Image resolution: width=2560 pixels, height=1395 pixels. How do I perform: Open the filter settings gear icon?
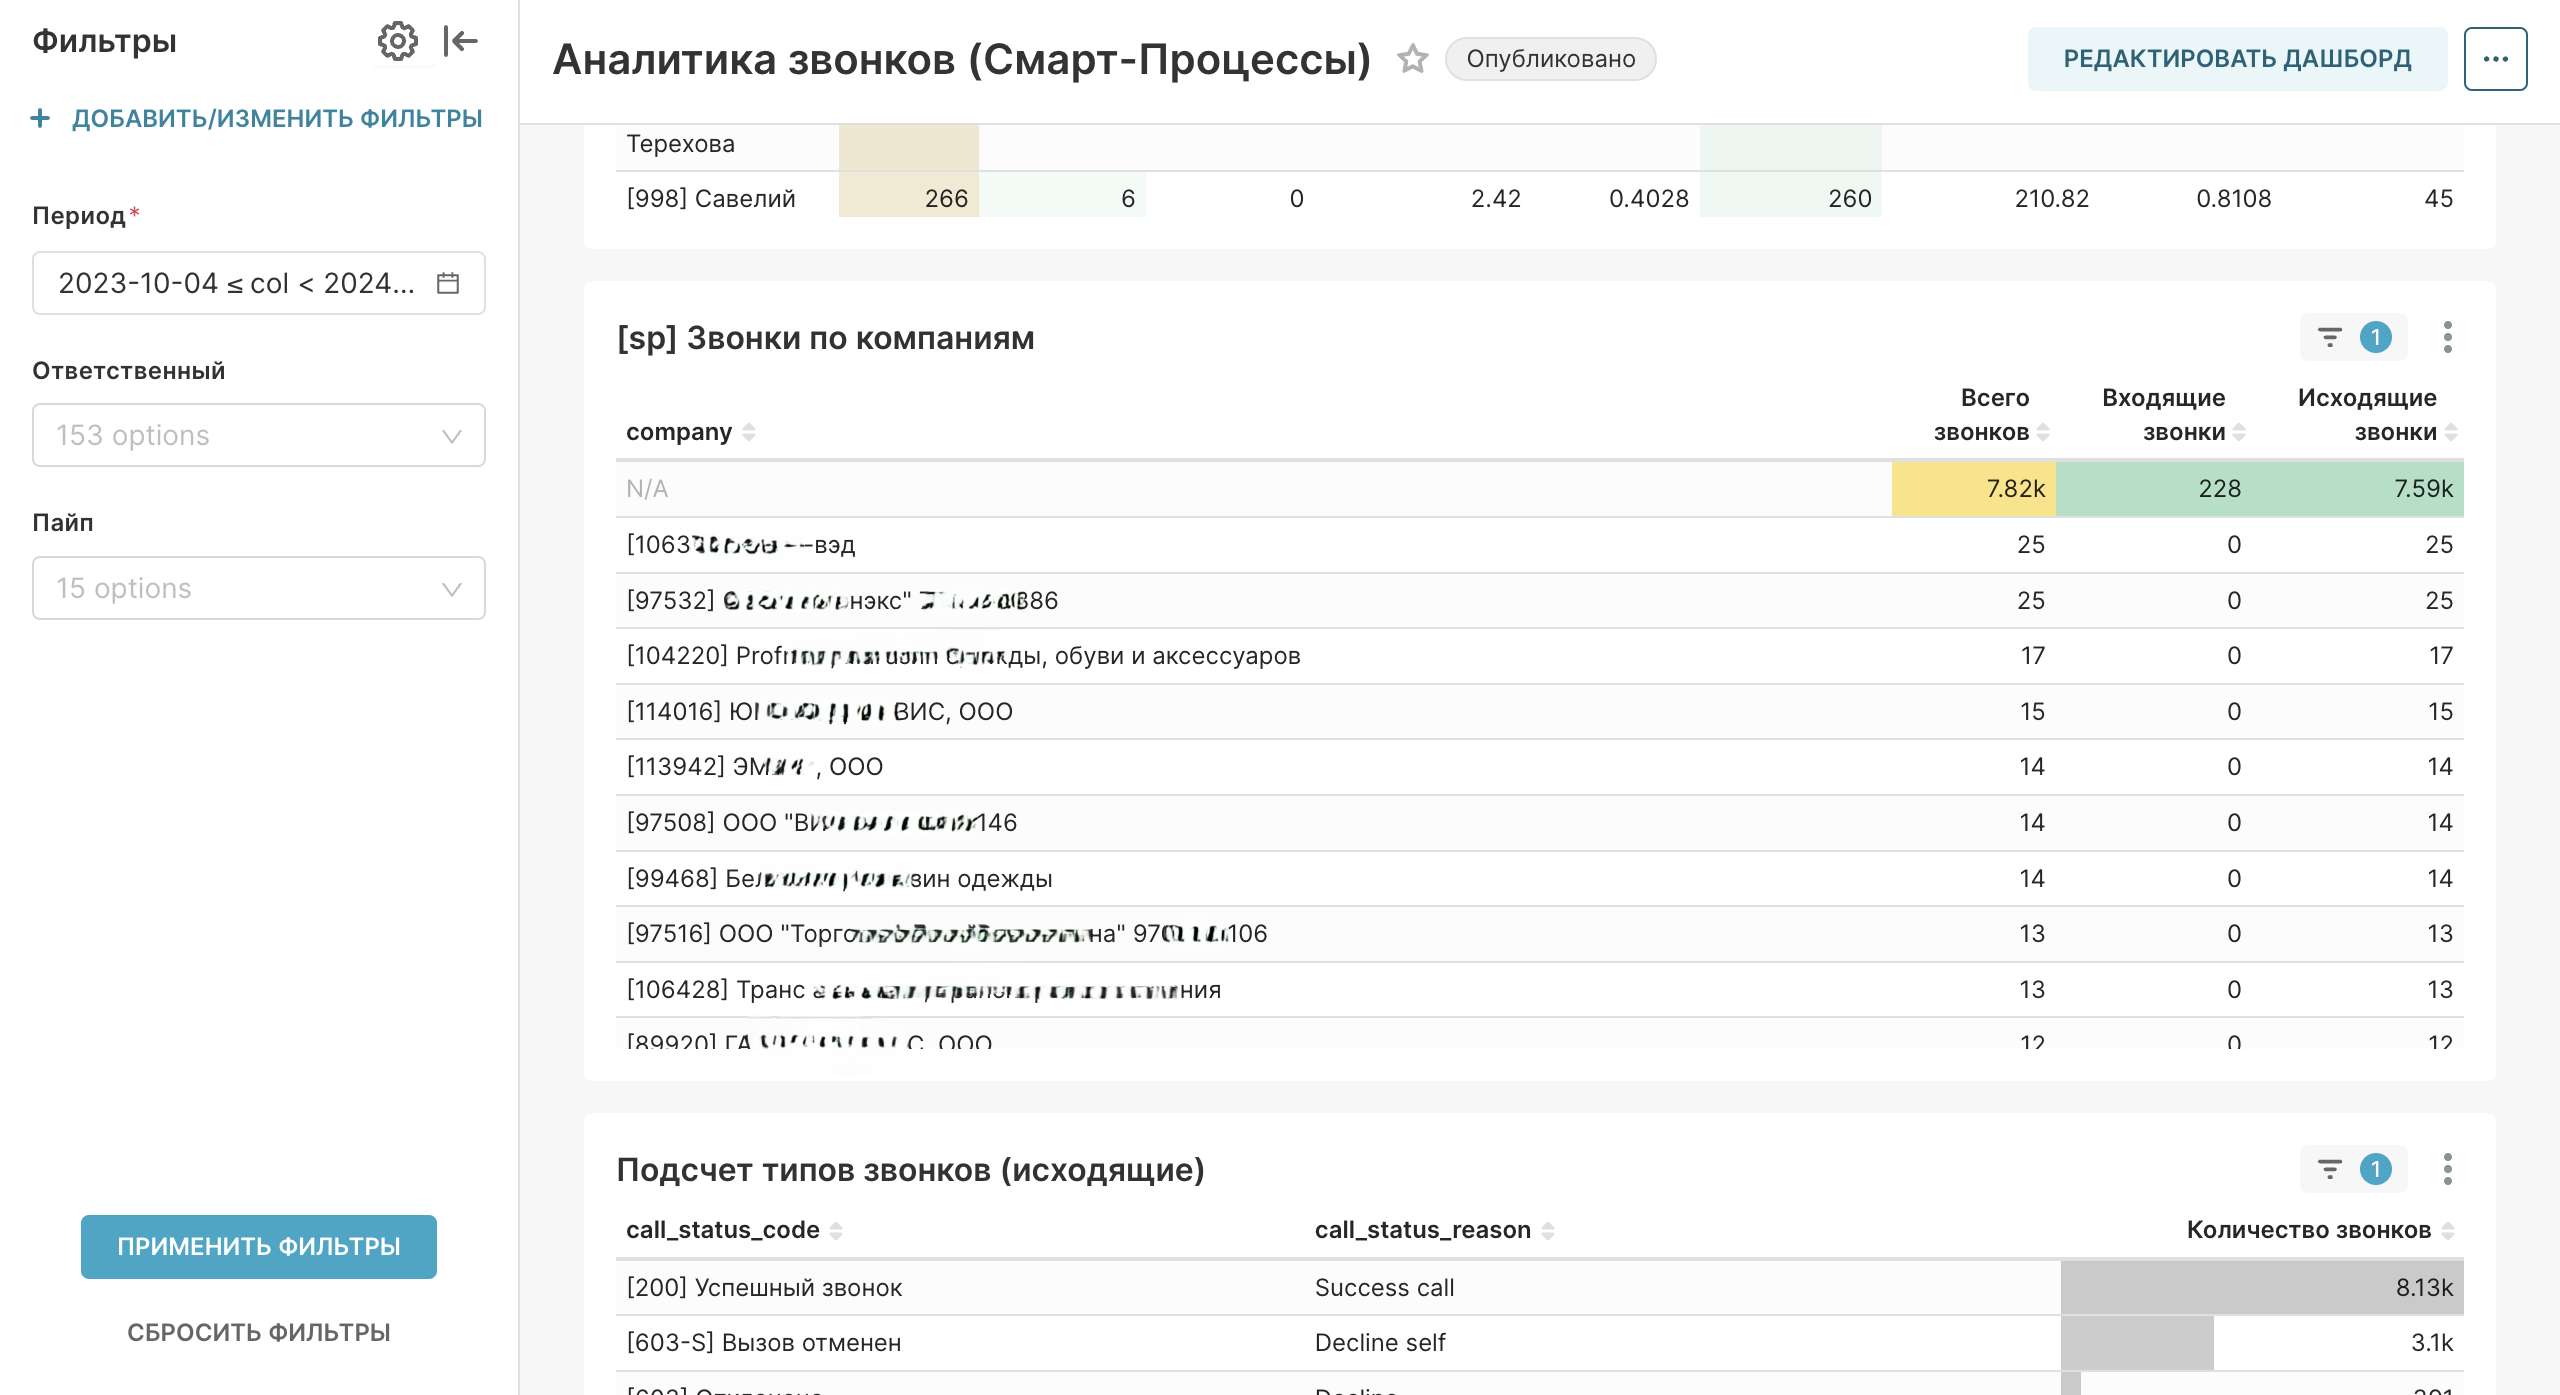point(398,41)
